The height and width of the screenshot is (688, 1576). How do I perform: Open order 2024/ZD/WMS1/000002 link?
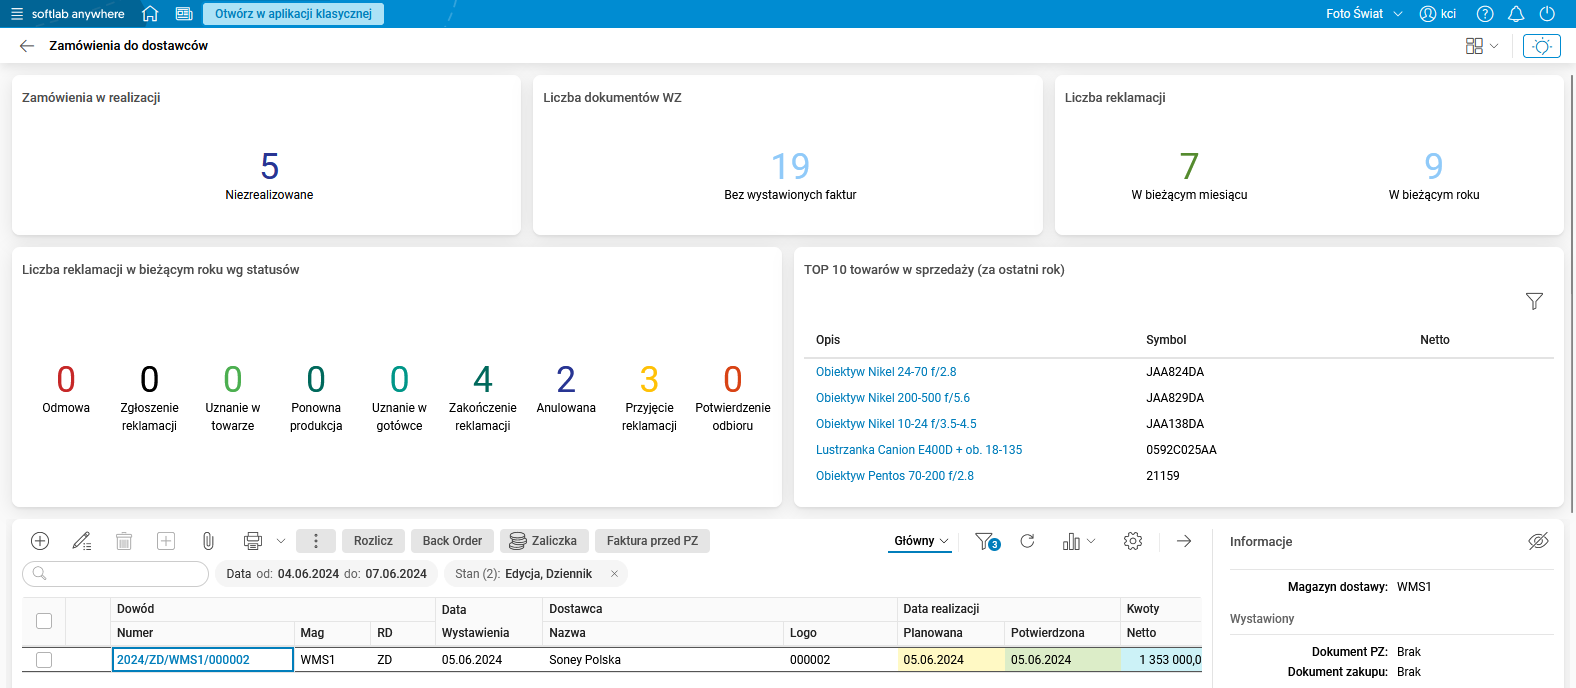click(x=183, y=660)
